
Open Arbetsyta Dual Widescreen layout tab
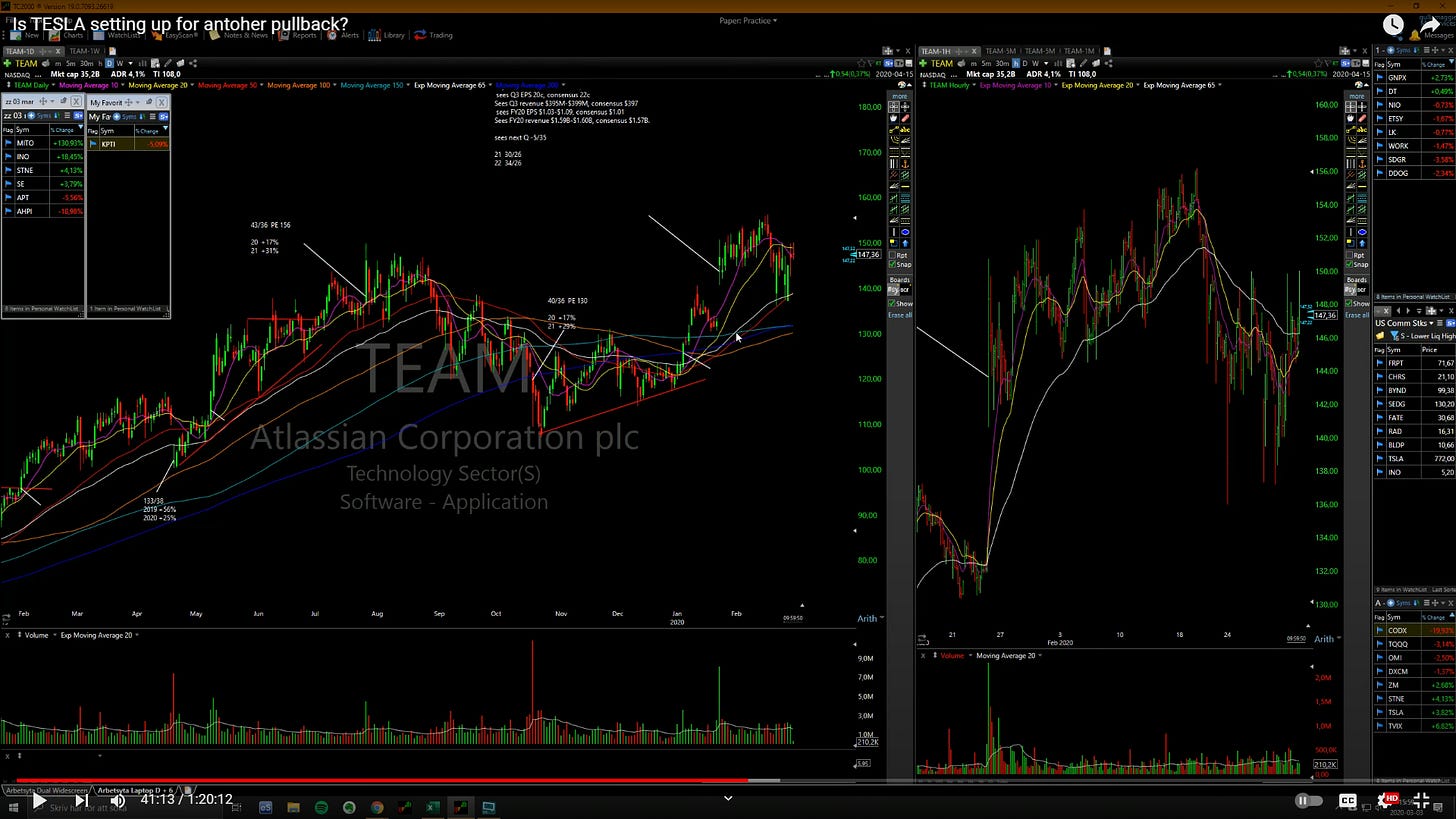click(45, 790)
